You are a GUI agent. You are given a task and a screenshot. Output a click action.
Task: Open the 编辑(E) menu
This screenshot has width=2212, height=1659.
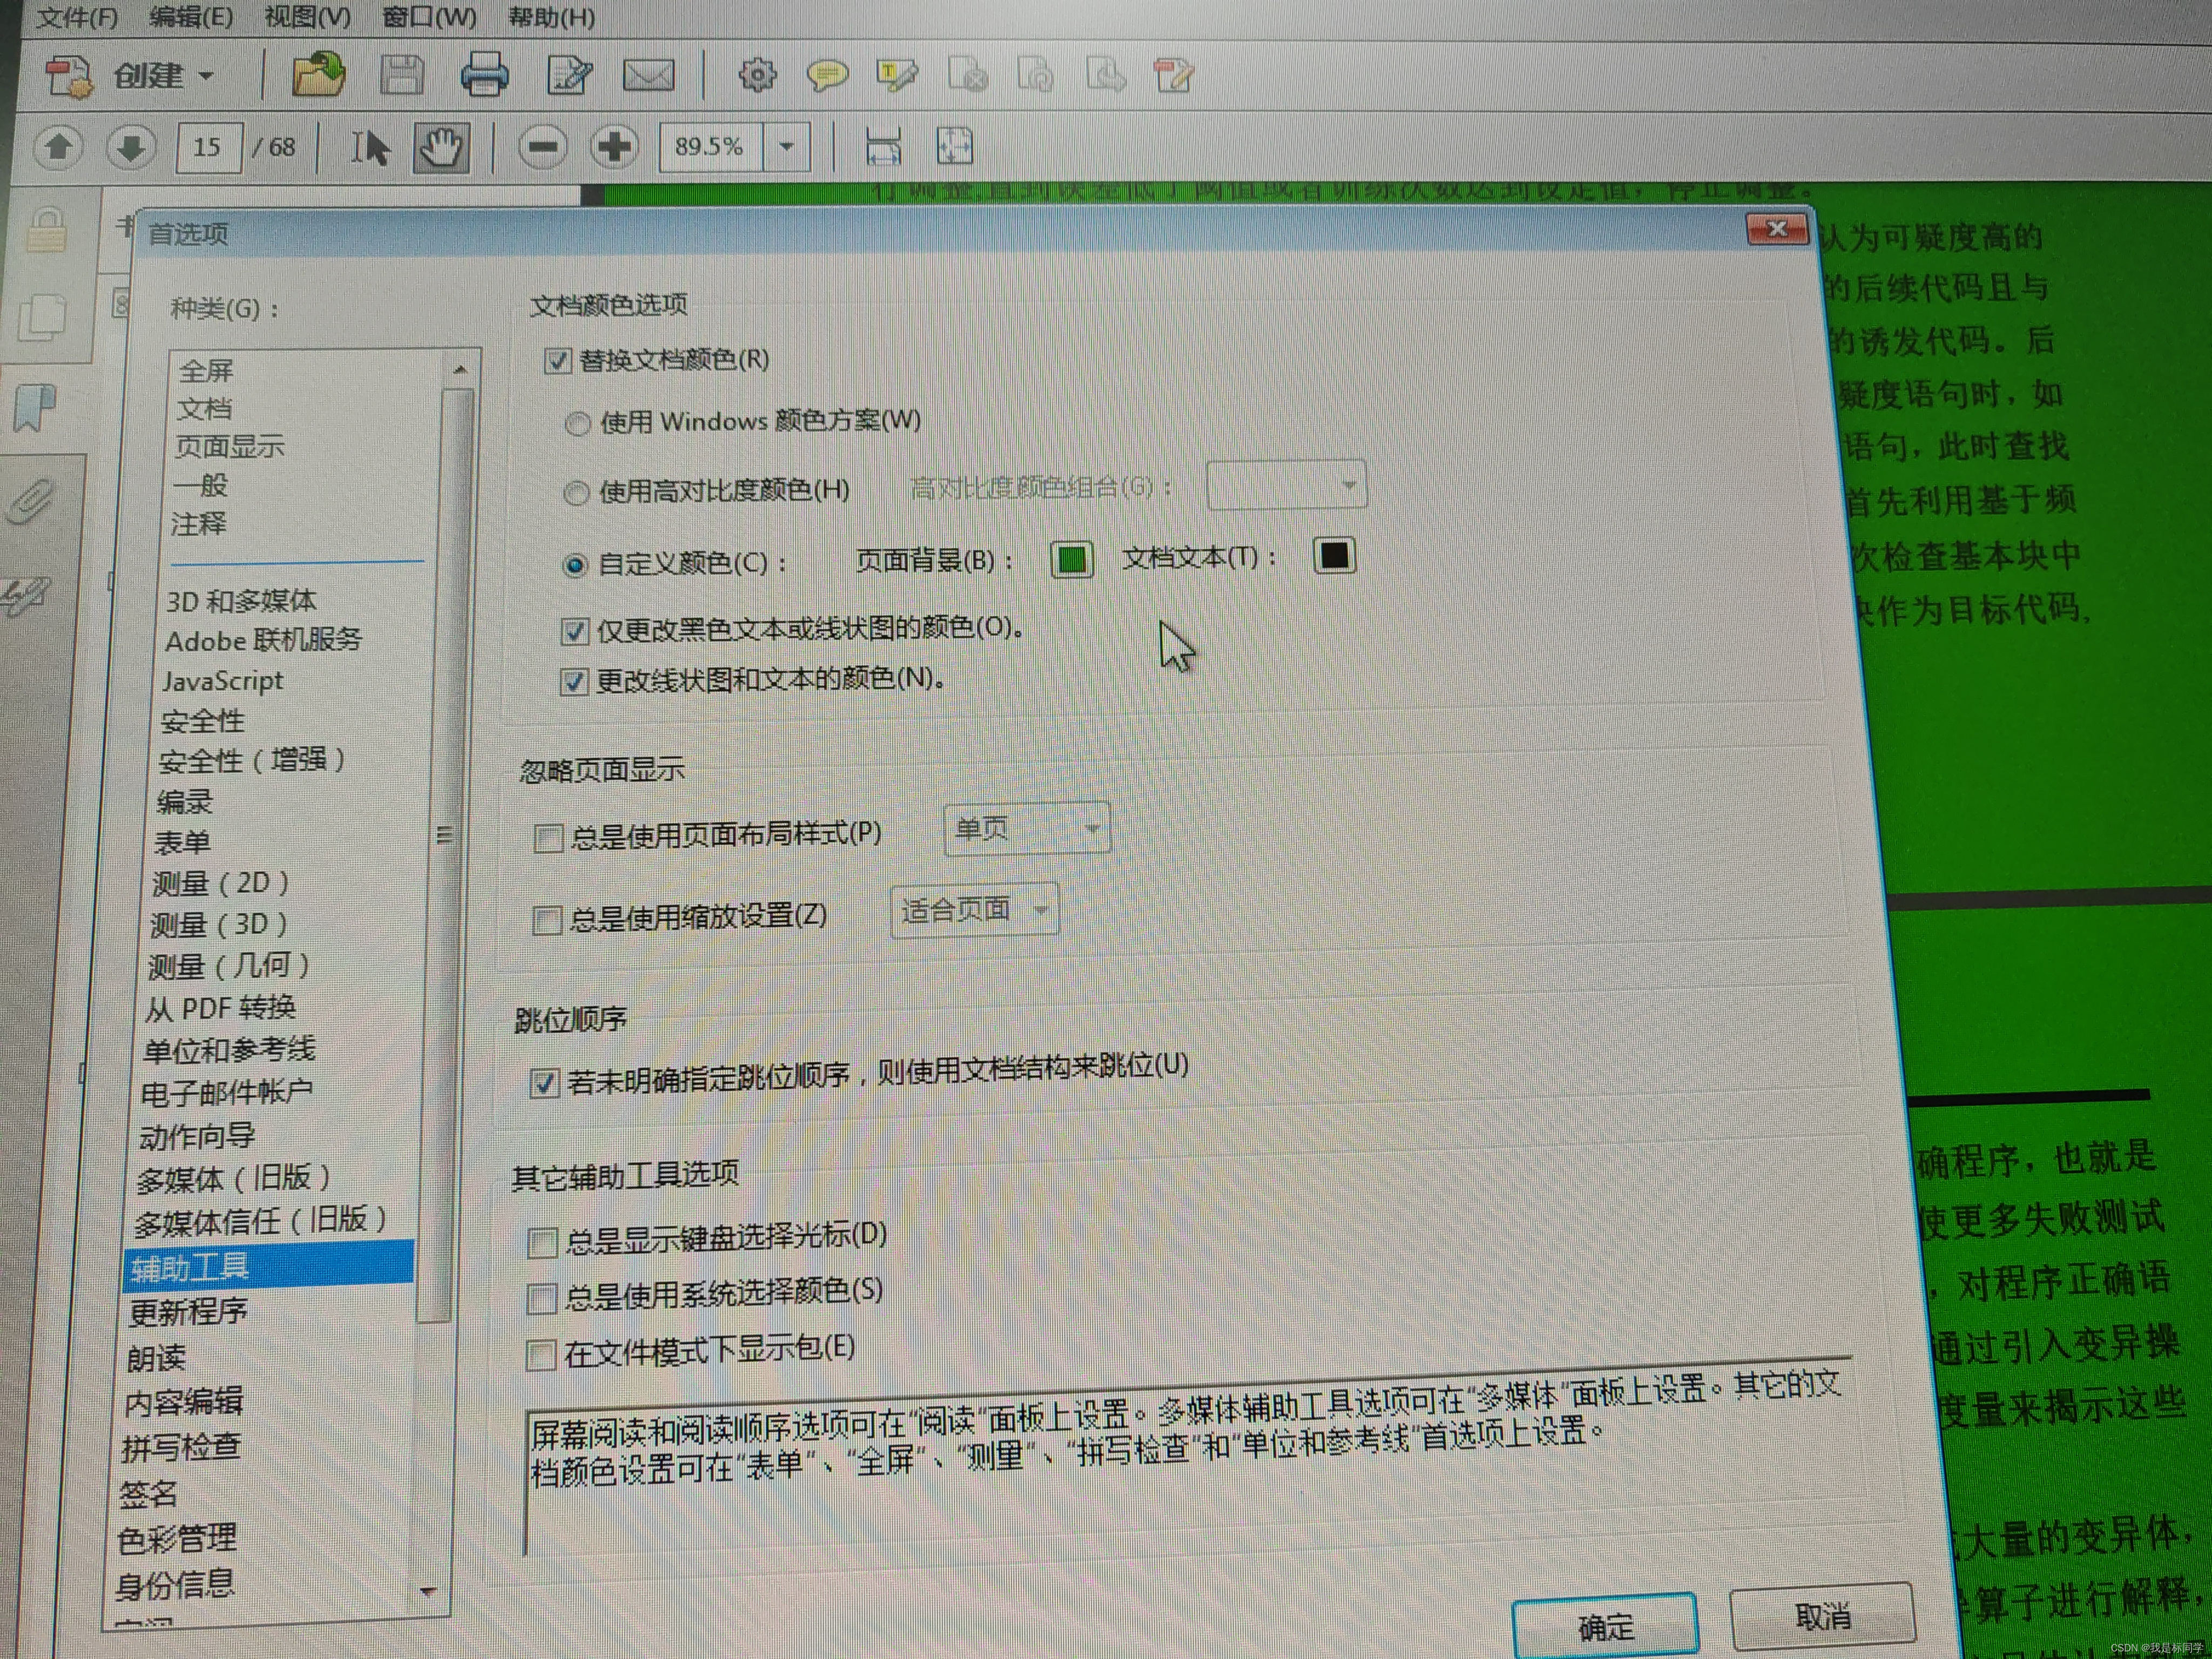pos(190,17)
